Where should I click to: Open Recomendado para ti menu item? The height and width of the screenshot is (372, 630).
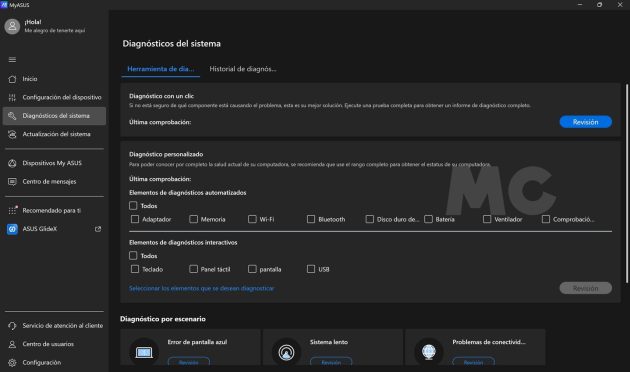pyautogui.click(x=54, y=211)
